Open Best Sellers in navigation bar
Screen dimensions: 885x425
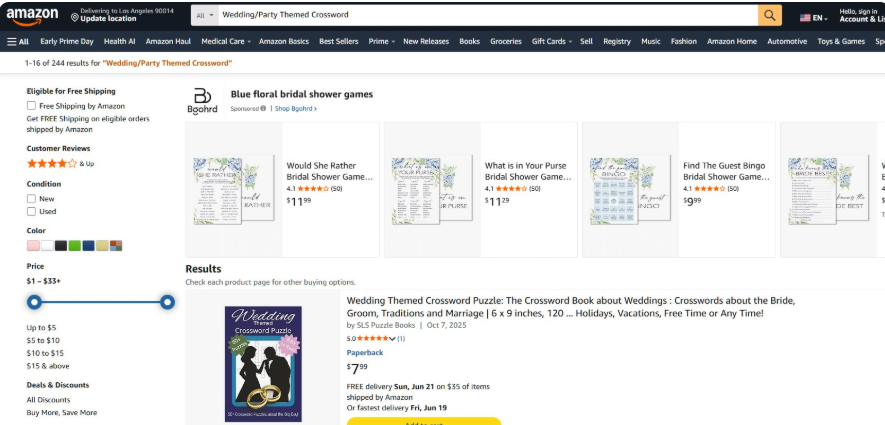[338, 41]
